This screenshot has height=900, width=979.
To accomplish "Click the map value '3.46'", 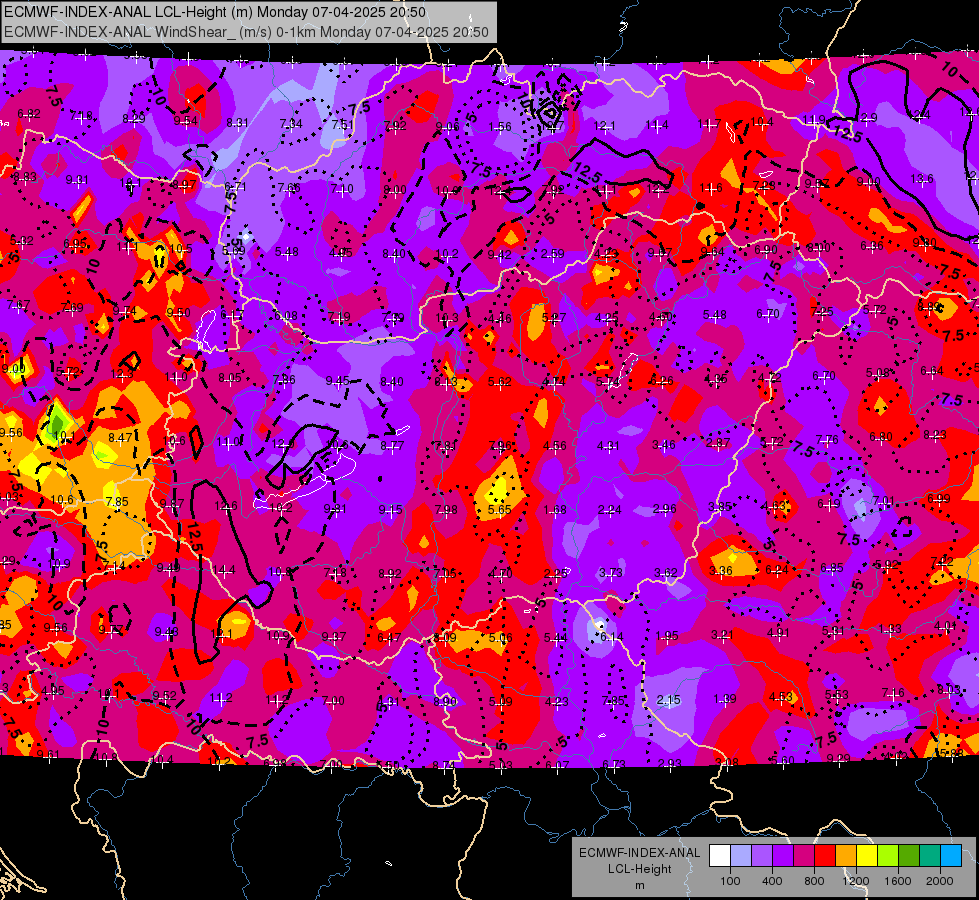I will [663, 445].
